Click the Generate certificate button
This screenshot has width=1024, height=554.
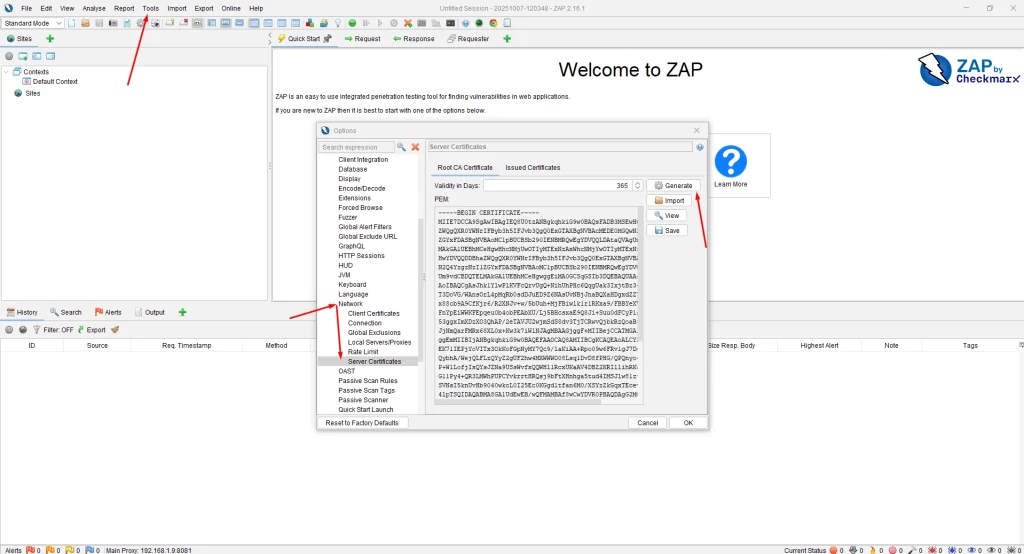point(673,186)
